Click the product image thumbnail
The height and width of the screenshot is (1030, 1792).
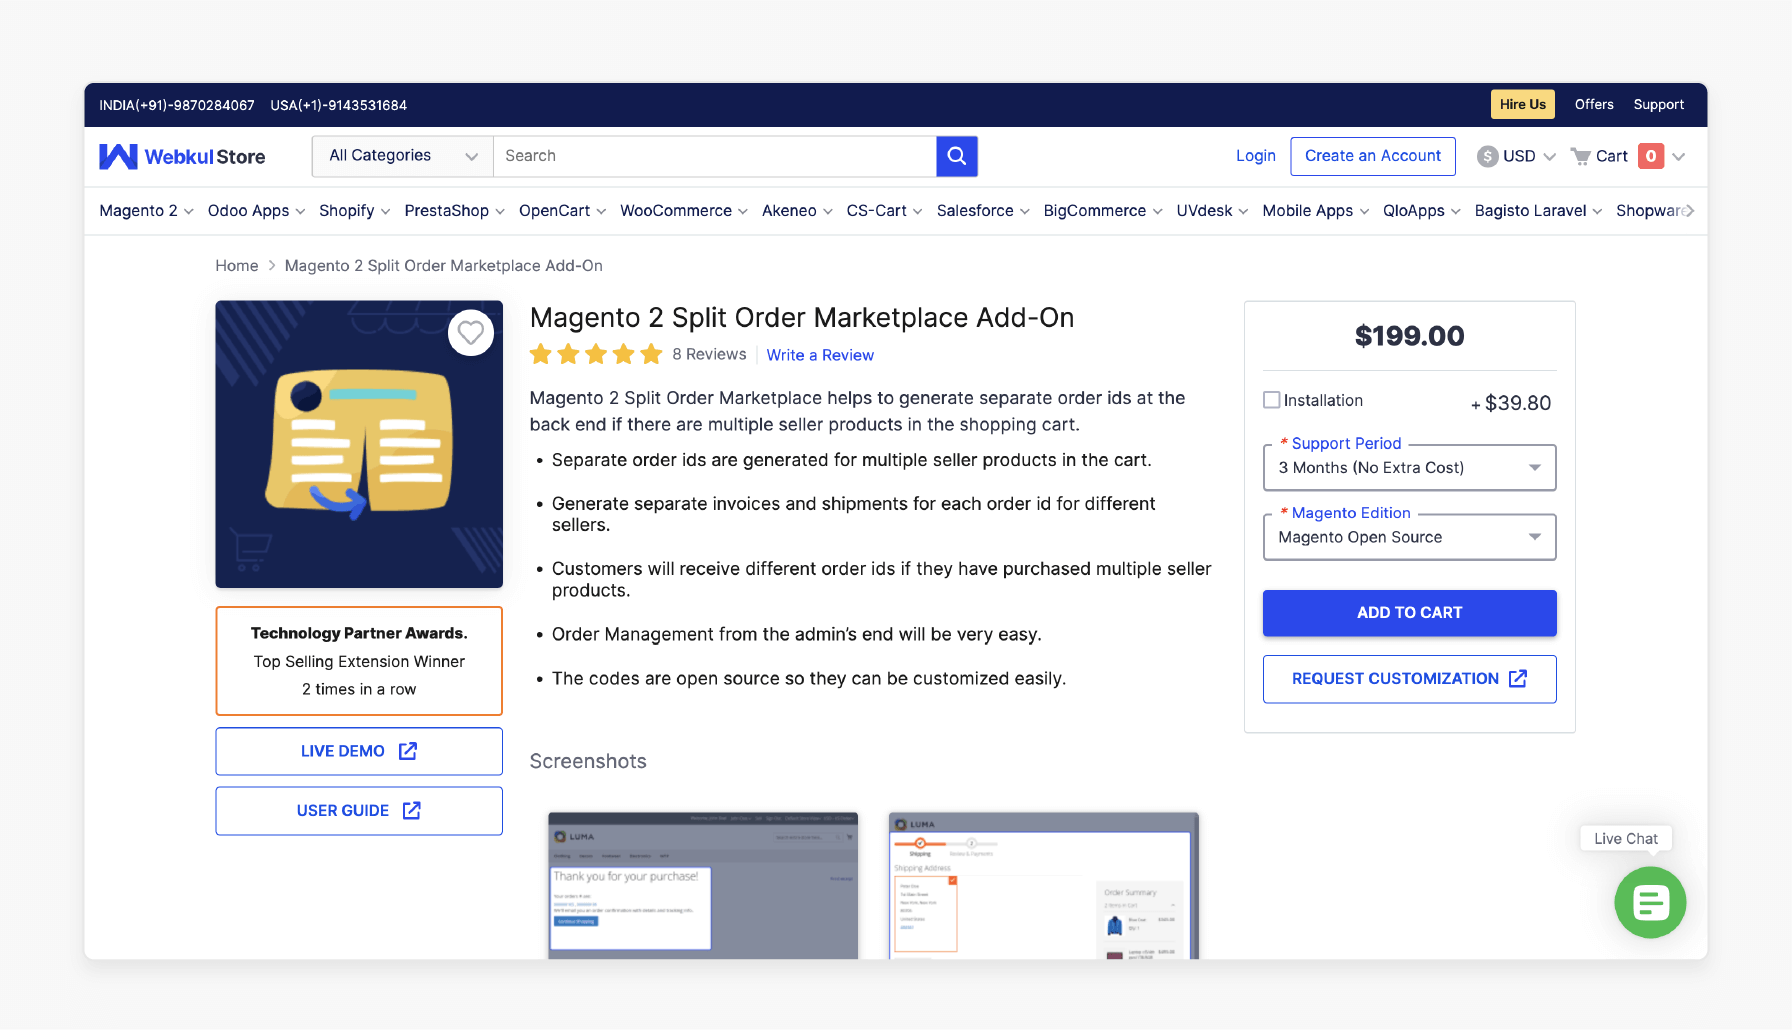(x=359, y=444)
